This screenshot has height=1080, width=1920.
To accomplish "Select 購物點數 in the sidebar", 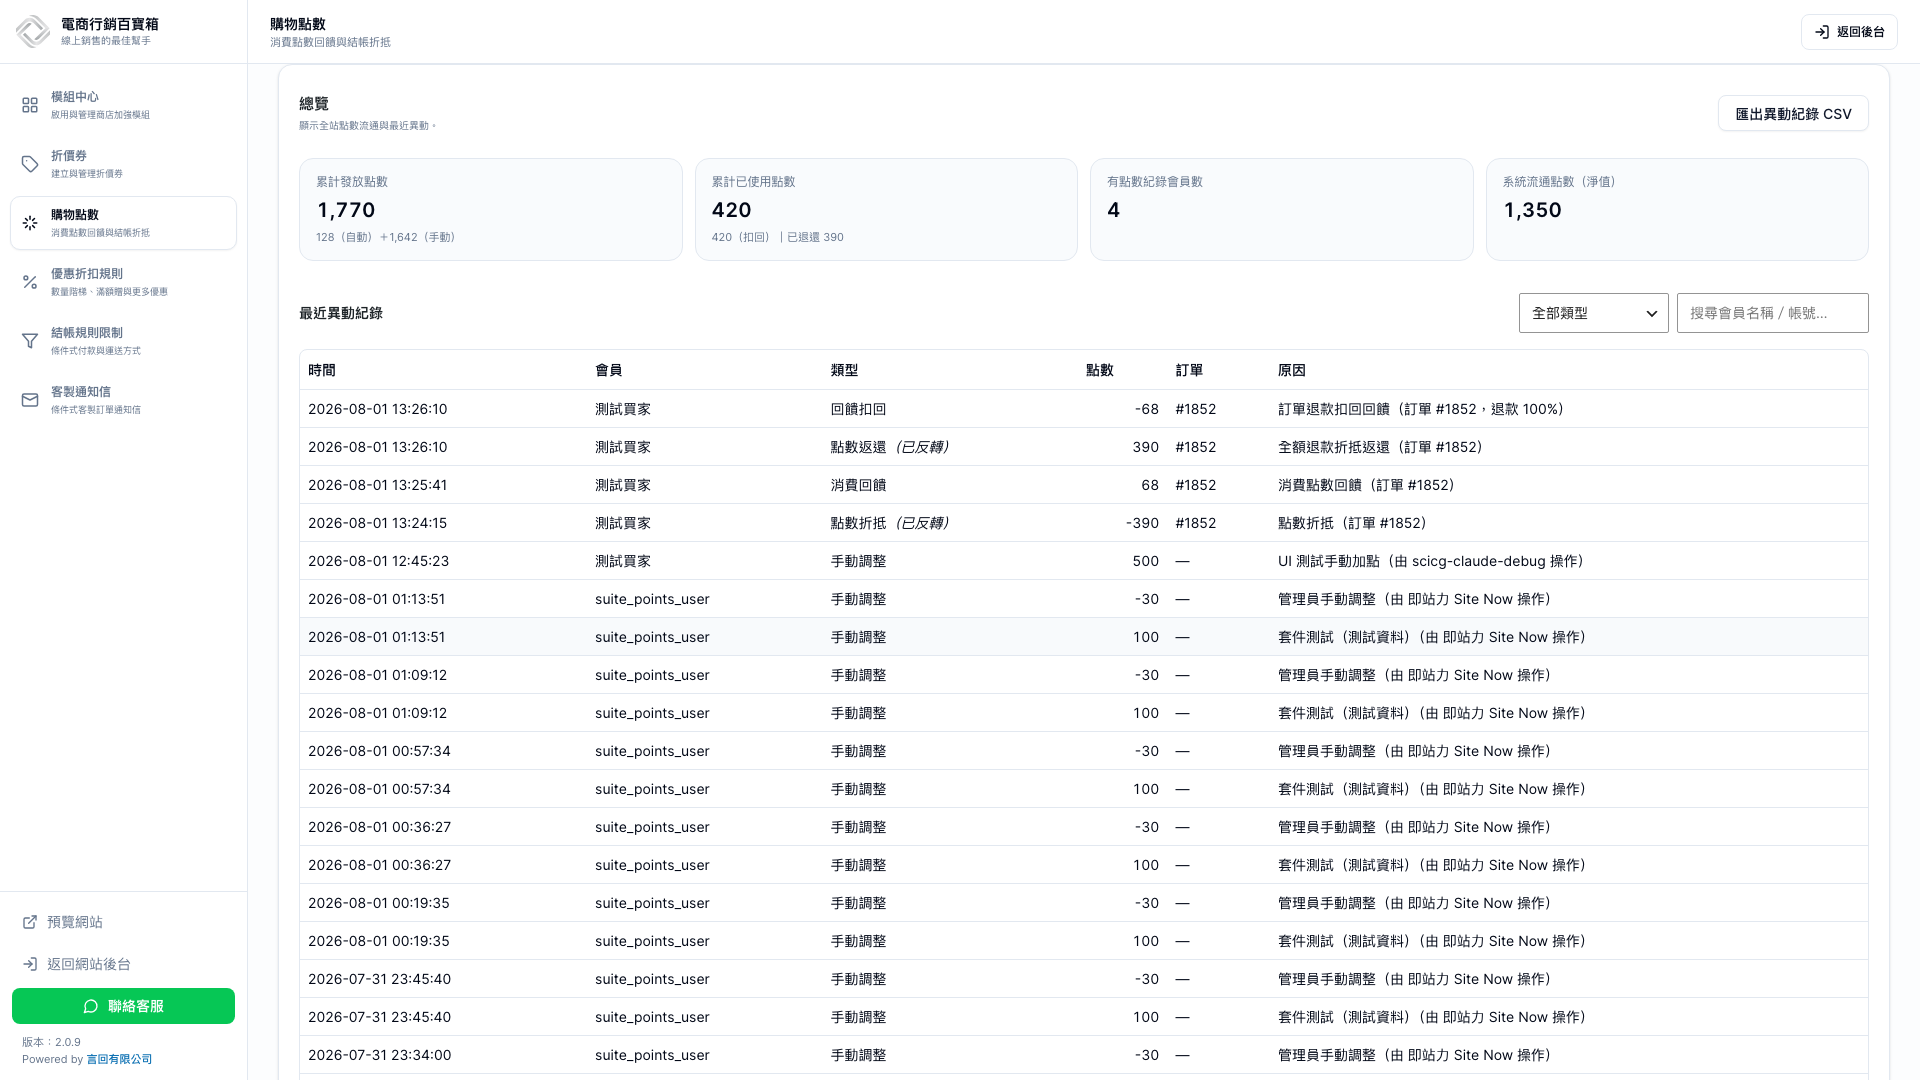I will tap(123, 223).
